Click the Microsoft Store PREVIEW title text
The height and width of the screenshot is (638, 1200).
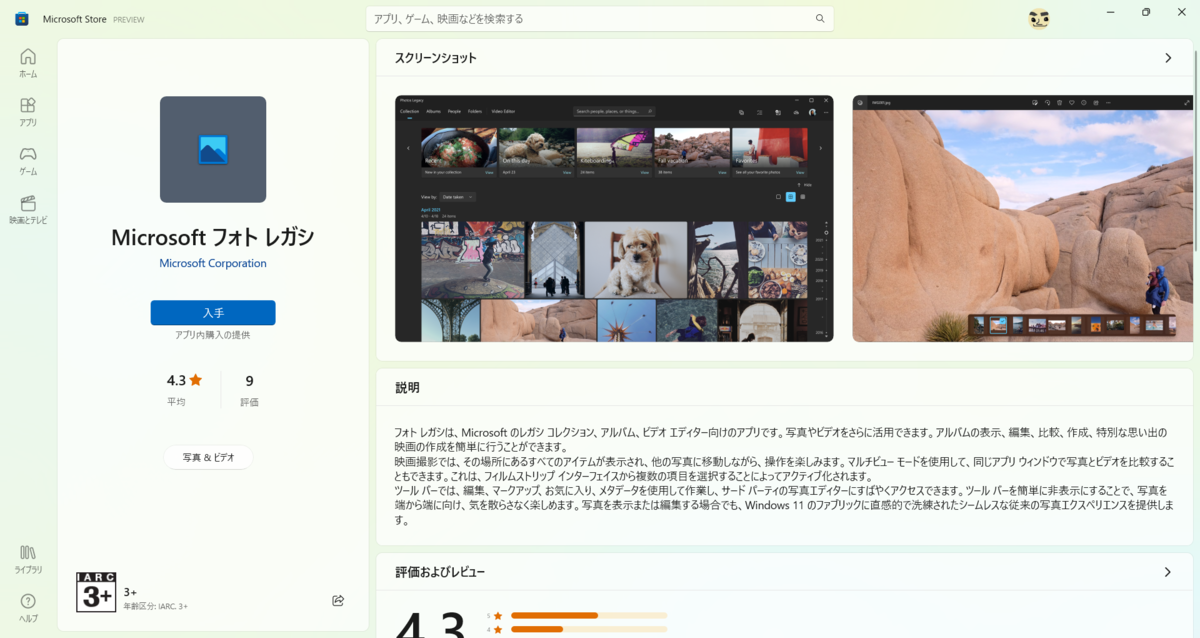(x=96, y=18)
